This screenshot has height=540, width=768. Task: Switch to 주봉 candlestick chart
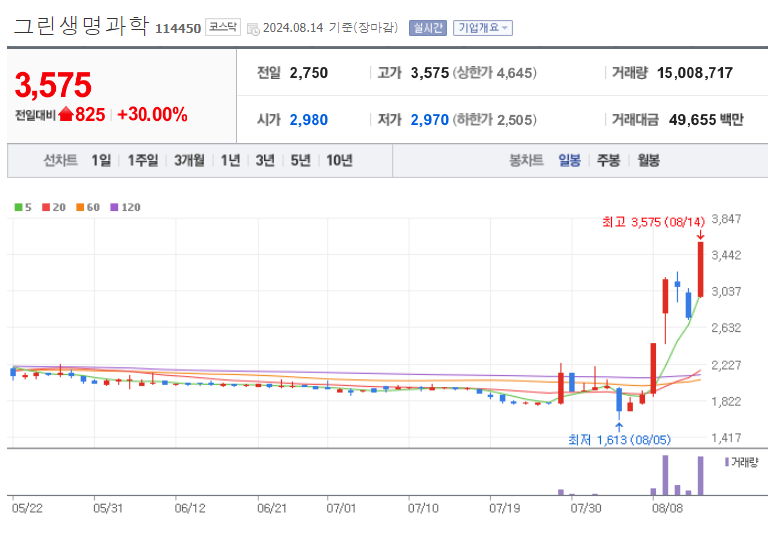[x=608, y=160]
